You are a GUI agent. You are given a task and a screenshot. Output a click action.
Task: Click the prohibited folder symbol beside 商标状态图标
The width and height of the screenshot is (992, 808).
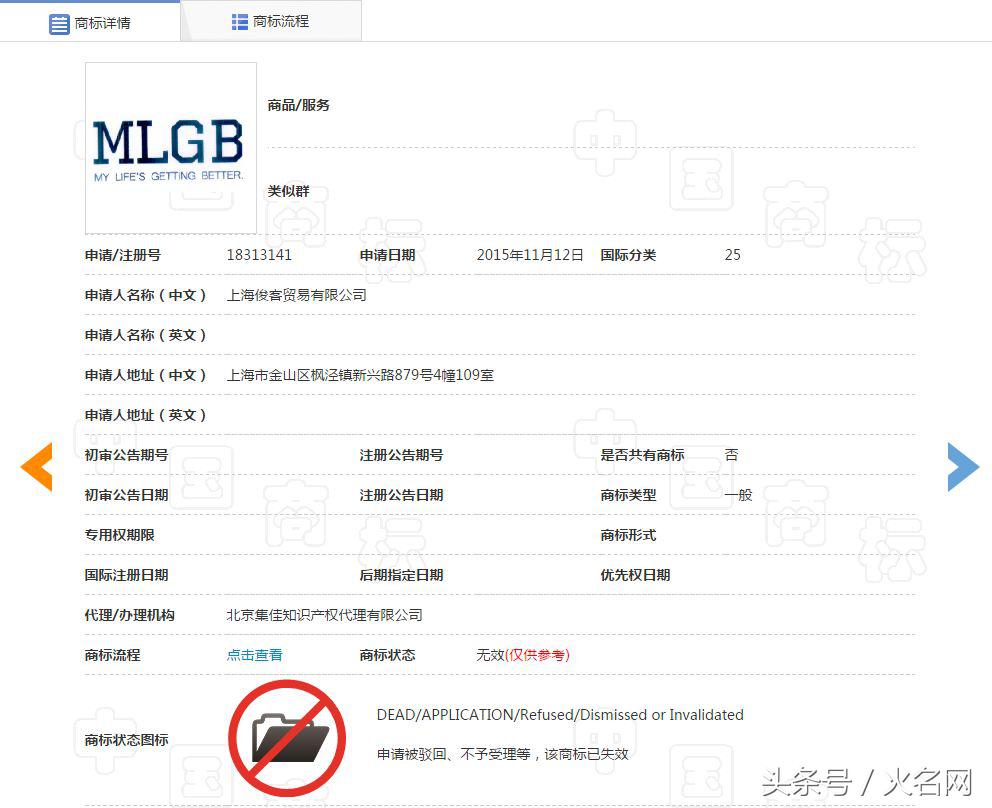pyautogui.click(x=288, y=738)
